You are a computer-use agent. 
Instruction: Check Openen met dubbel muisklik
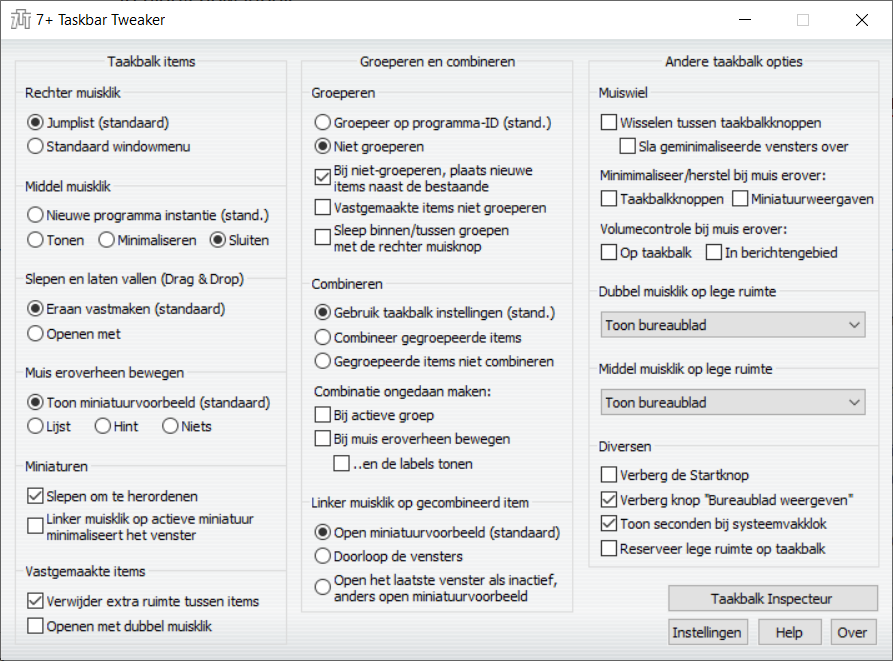[x=36, y=626]
